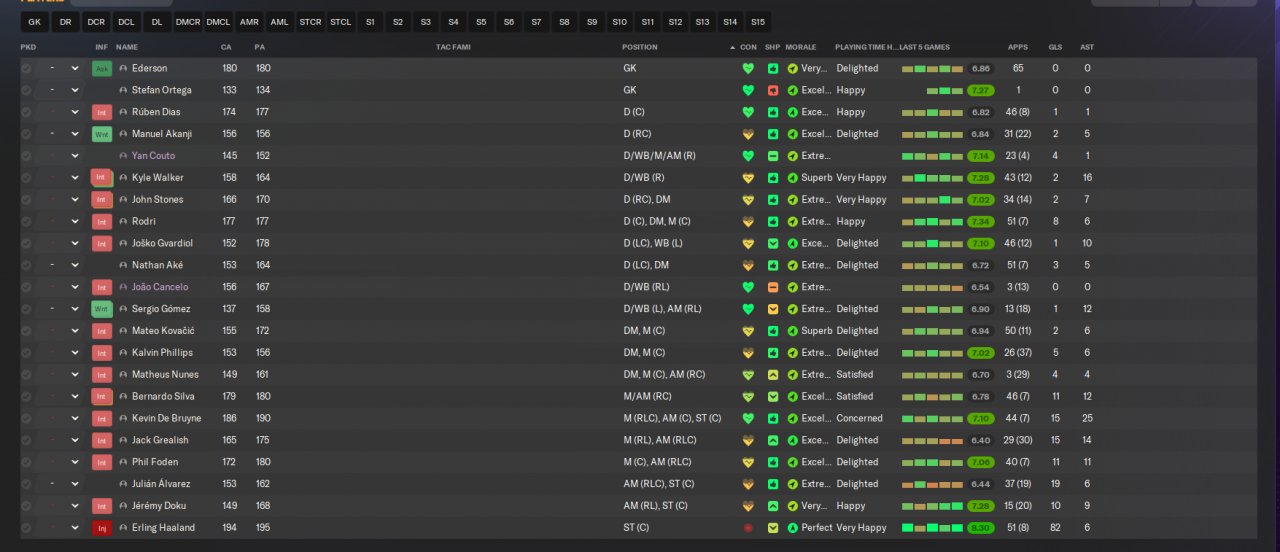Toggle picked checkmark for Kyle Walker
The height and width of the screenshot is (552, 1280).
tap(26, 178)
